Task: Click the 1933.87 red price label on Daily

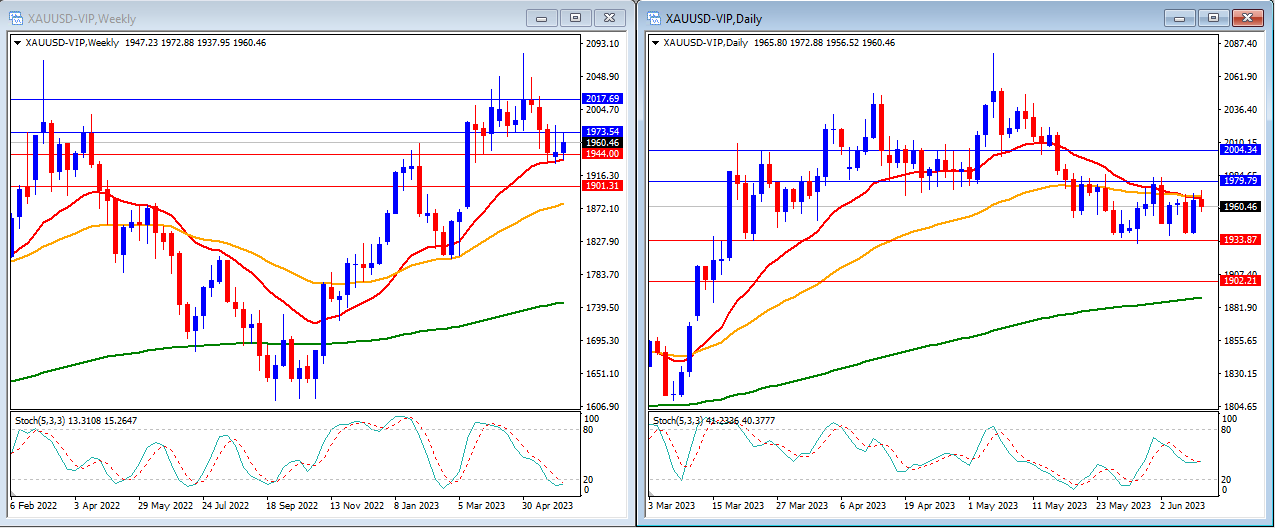Action: [1240, 240]
